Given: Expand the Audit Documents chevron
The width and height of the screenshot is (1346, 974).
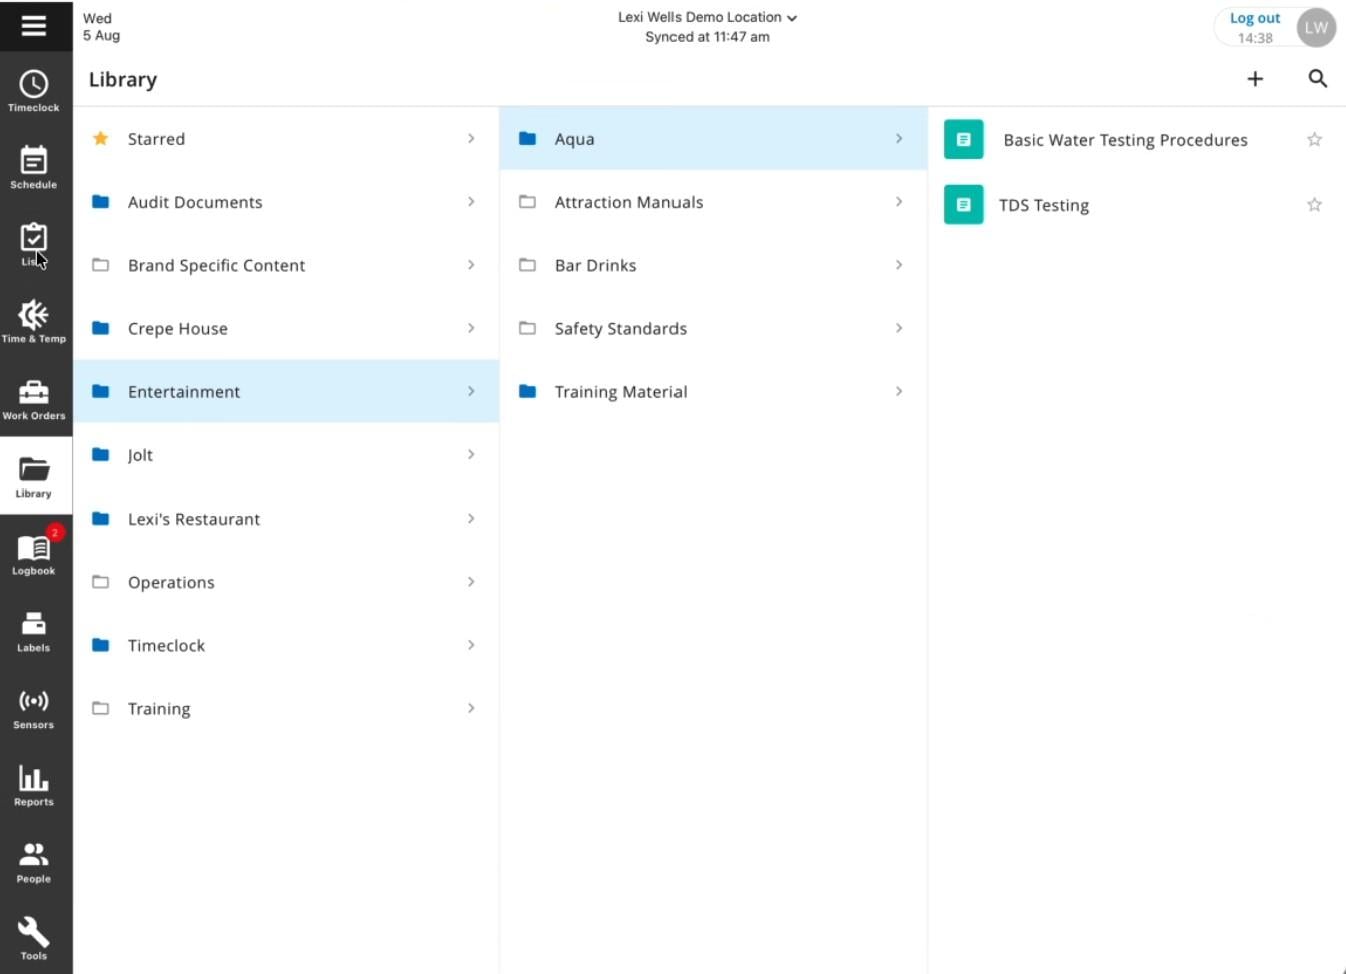Looking at the screenshot, I should point(471,202).
